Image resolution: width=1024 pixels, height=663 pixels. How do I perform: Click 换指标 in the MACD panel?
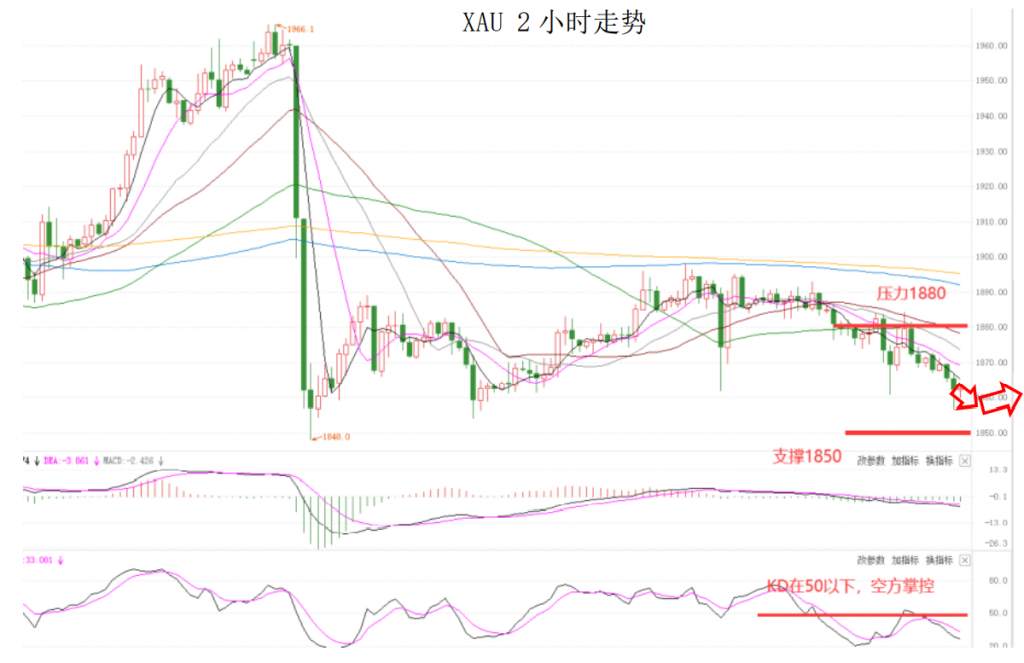(940, 461)
